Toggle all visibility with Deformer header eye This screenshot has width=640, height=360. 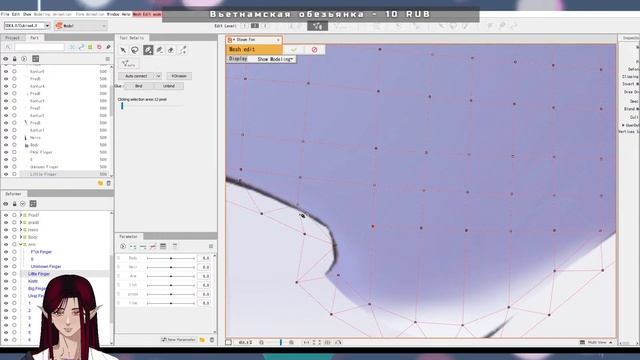pyautogui.click(x=6, y=204)
